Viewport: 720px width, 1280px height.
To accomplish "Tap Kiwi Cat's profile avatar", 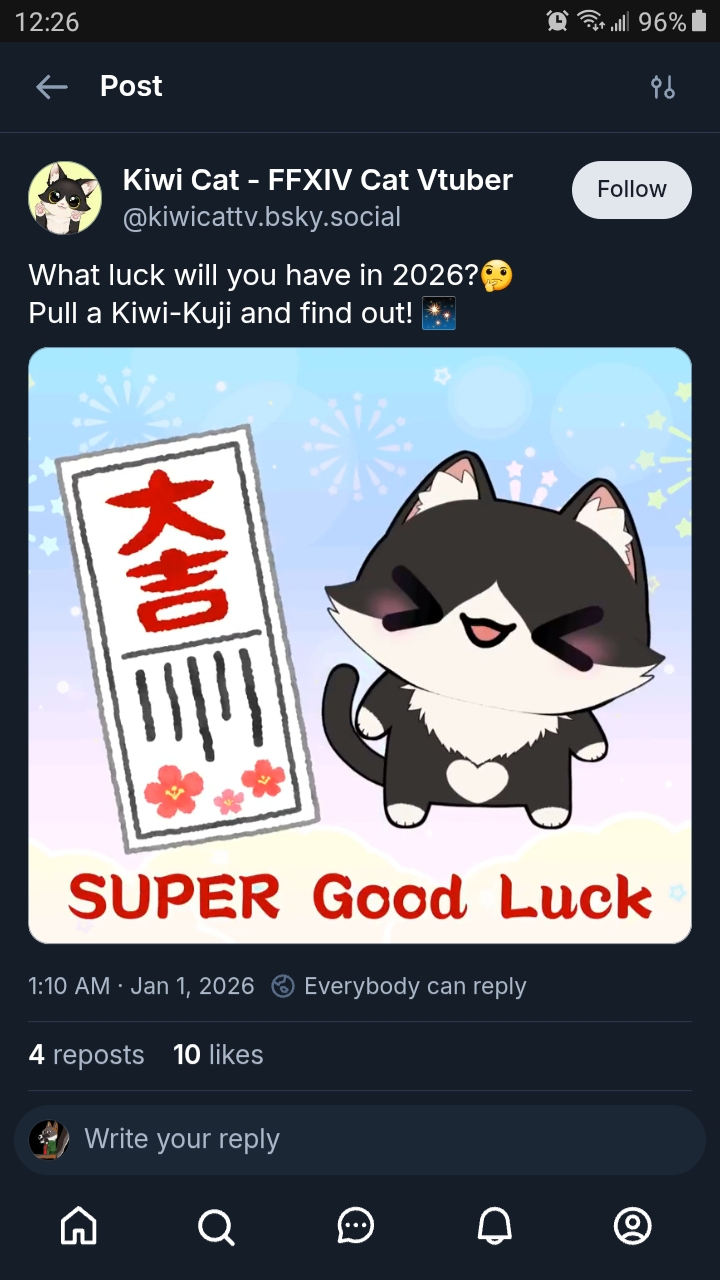I will click(65, 197).
